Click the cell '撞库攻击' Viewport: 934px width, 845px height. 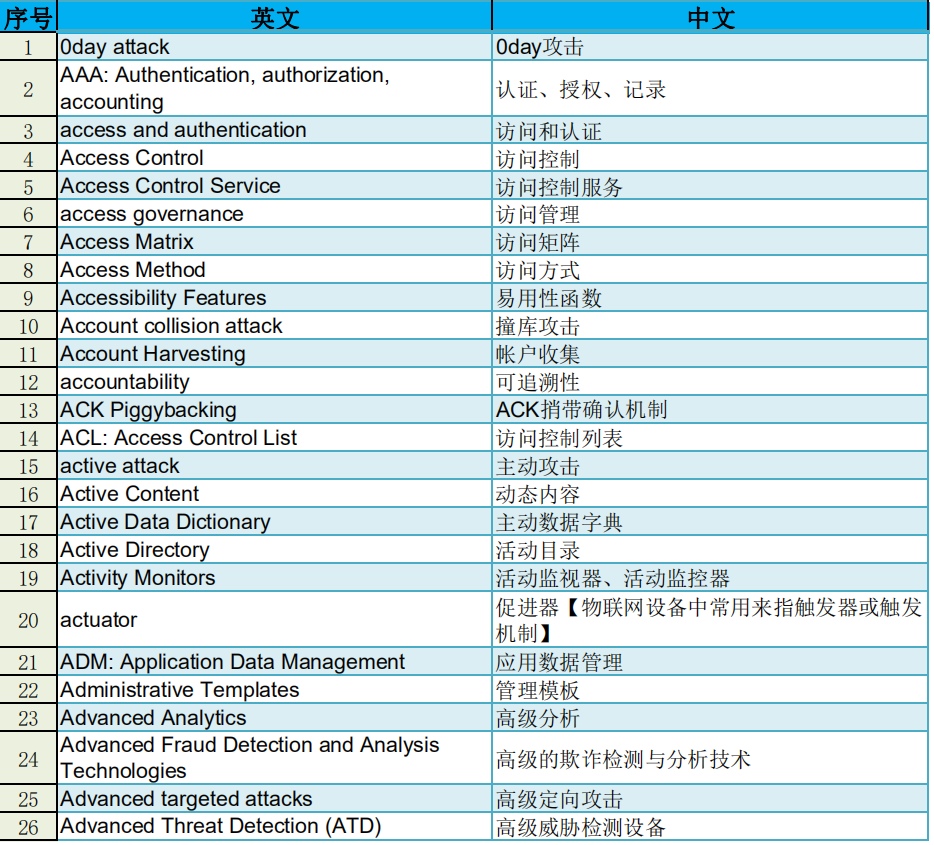click(x=710, y=326)
